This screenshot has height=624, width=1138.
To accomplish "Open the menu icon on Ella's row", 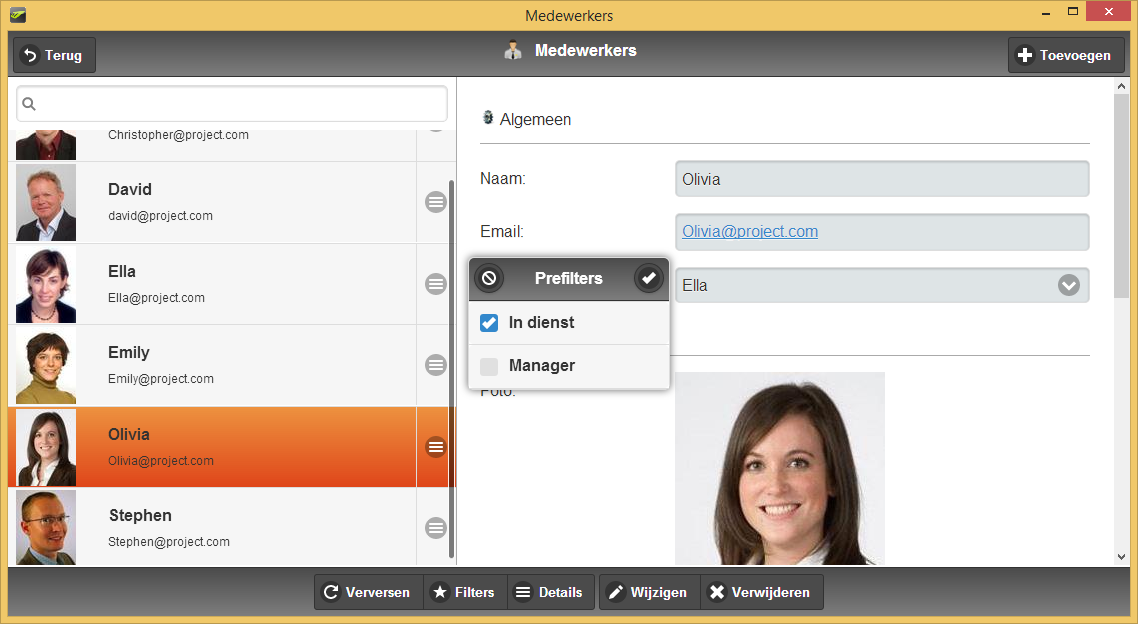I will 436,284.
